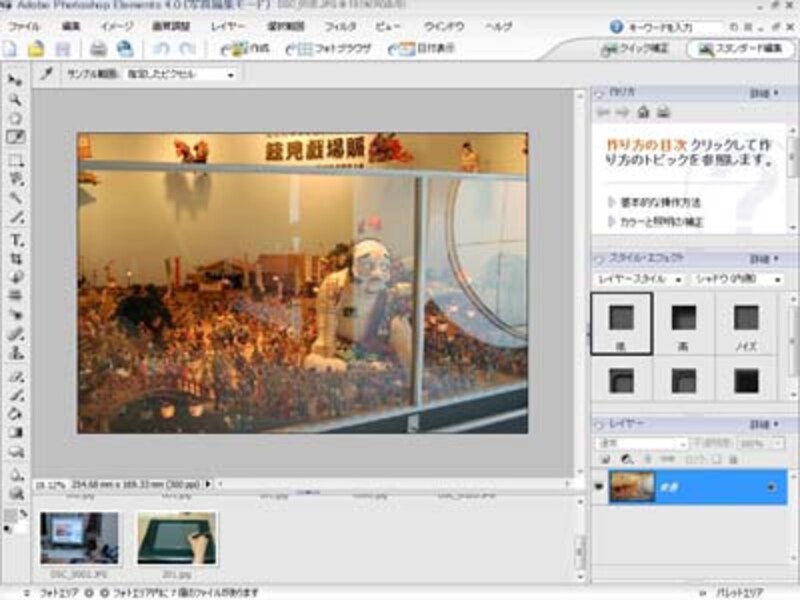
Task: Click the フォトブラウザ (Photo Browser) button
Action: pos(339,48)
